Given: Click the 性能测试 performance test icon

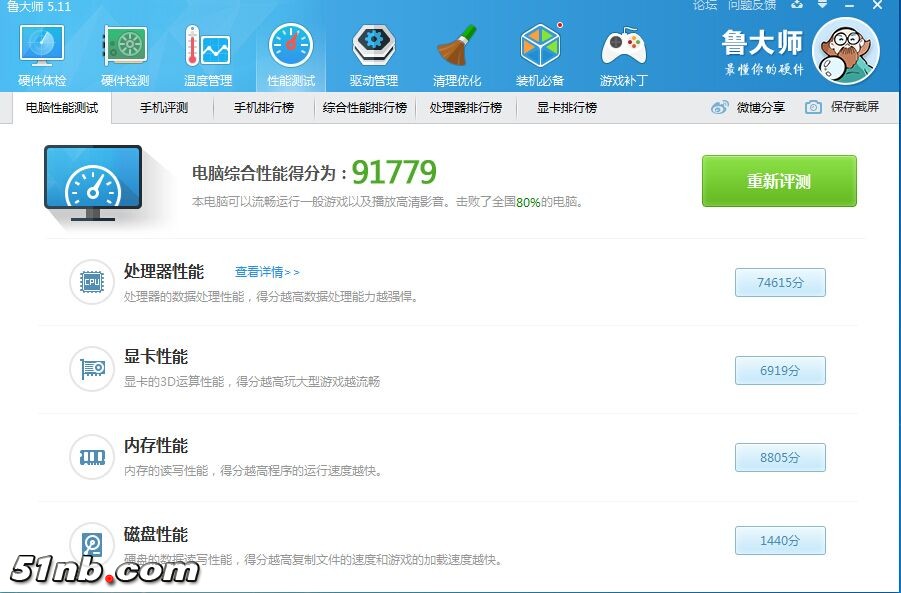Looking at the screenshot, I should pyautogui.click(x=291, y=46).
